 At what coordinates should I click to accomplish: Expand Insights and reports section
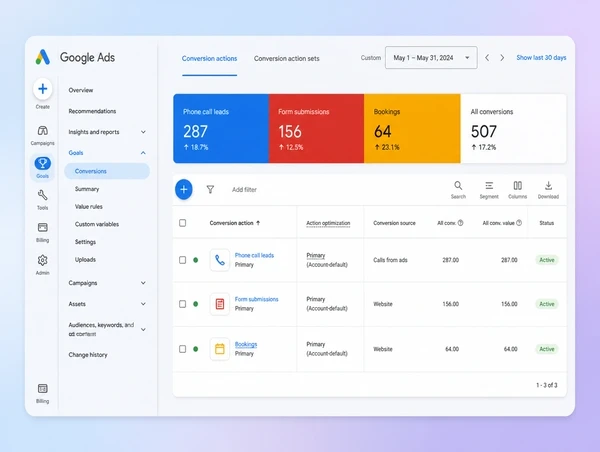(143, 132)
